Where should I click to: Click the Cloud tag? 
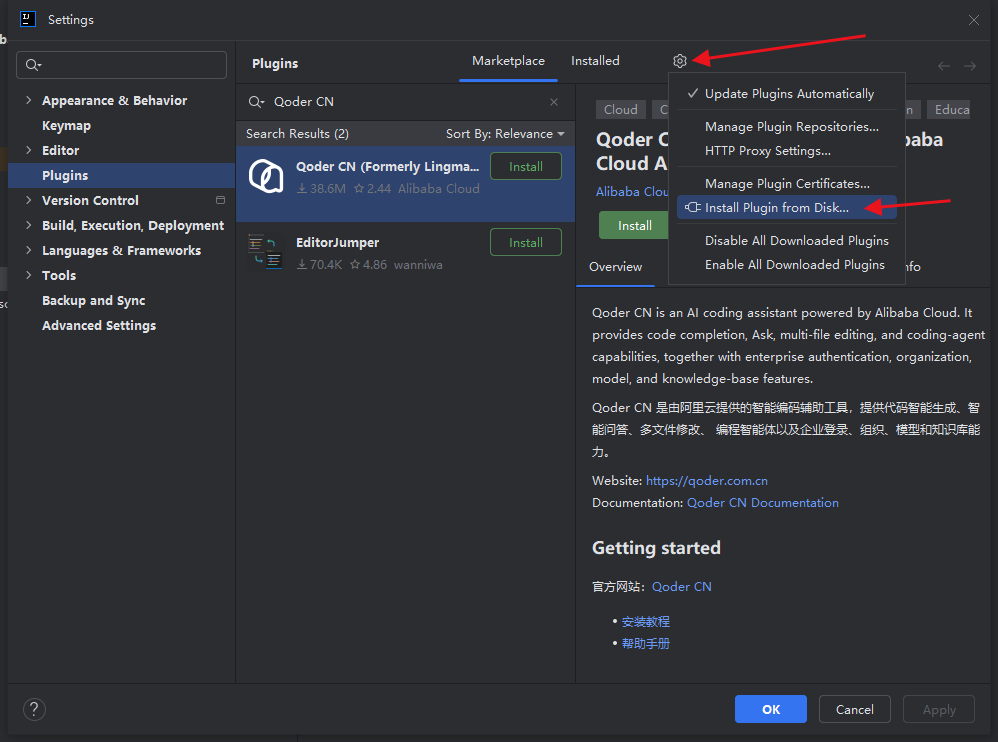[x=621, y=109]
